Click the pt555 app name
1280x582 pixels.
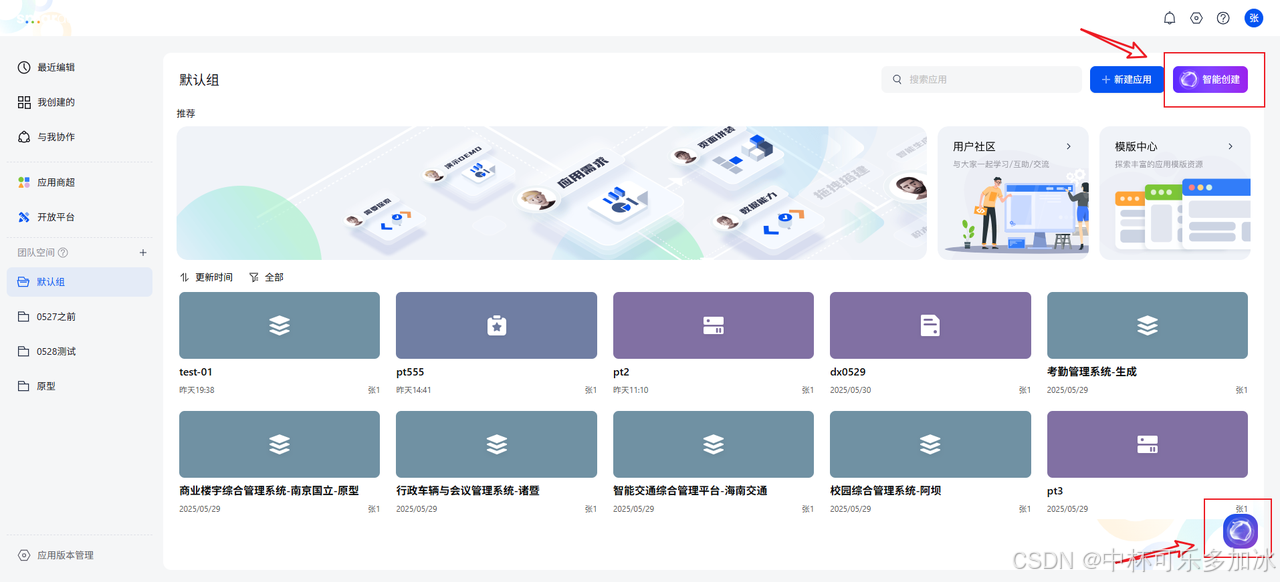[410, 372]
